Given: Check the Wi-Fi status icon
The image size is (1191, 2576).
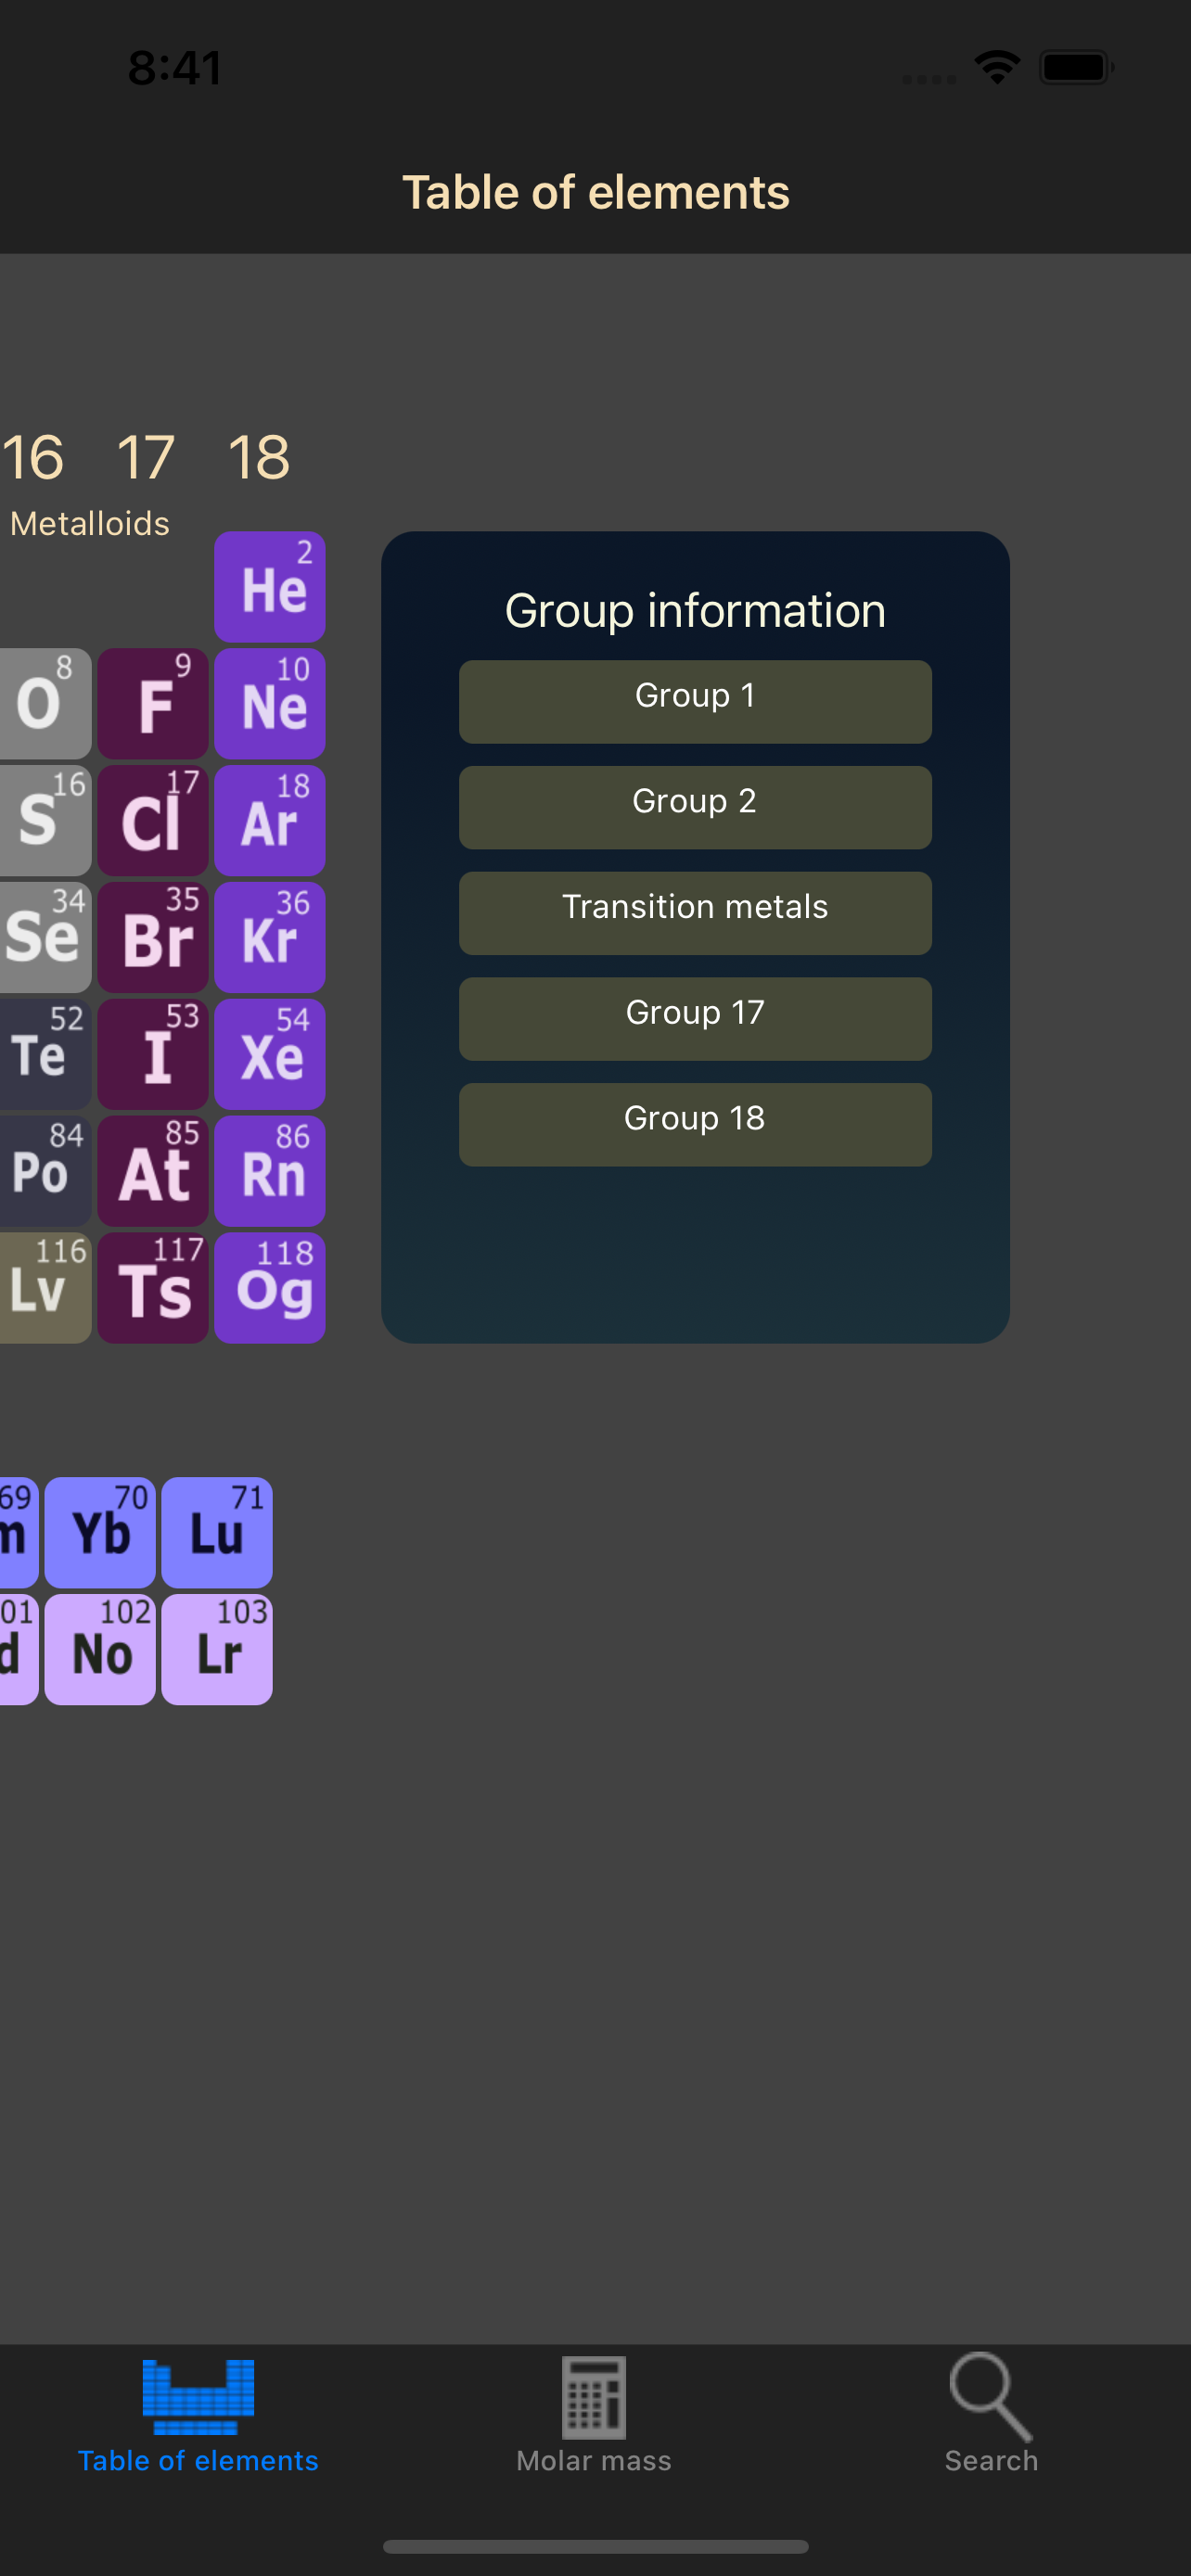Looking at the screenshot, I should (x=997, y=68).
